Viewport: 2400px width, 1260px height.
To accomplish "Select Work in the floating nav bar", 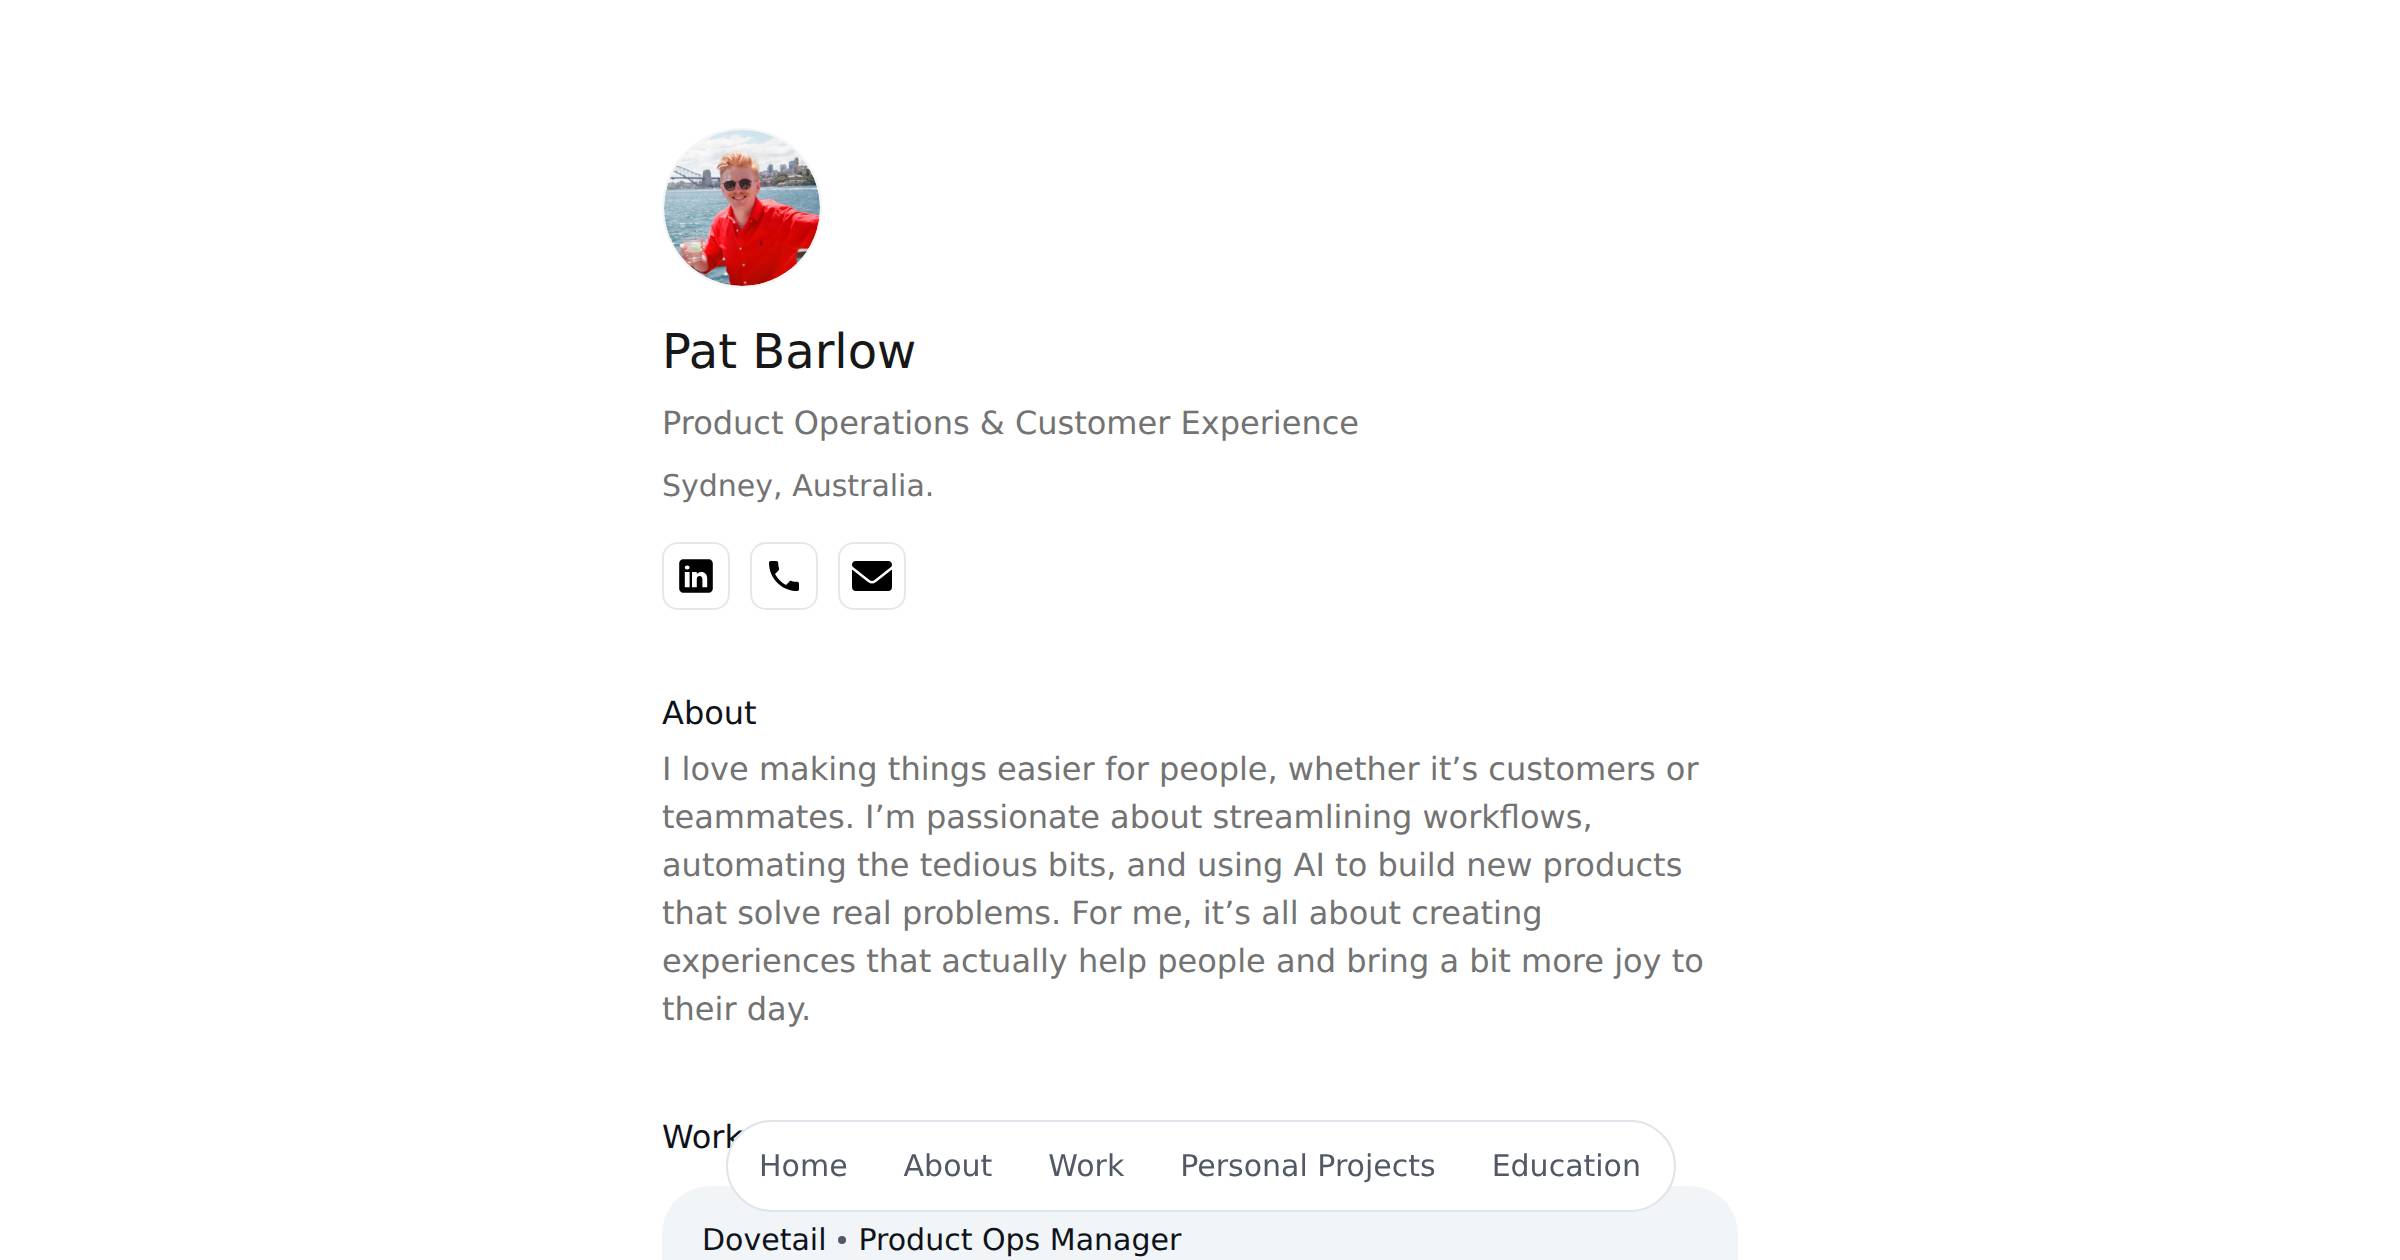I will tap(1086, 1166).
